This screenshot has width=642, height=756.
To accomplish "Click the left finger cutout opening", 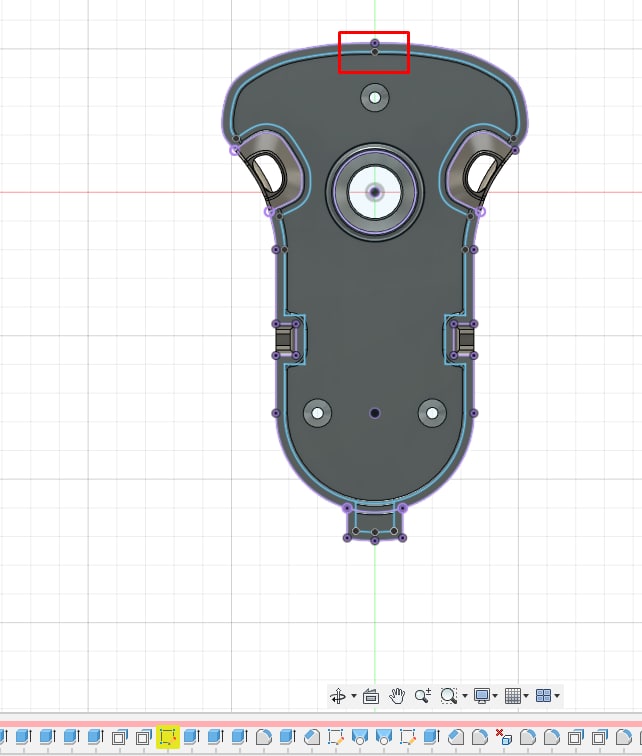I will [x=267, y=173].
